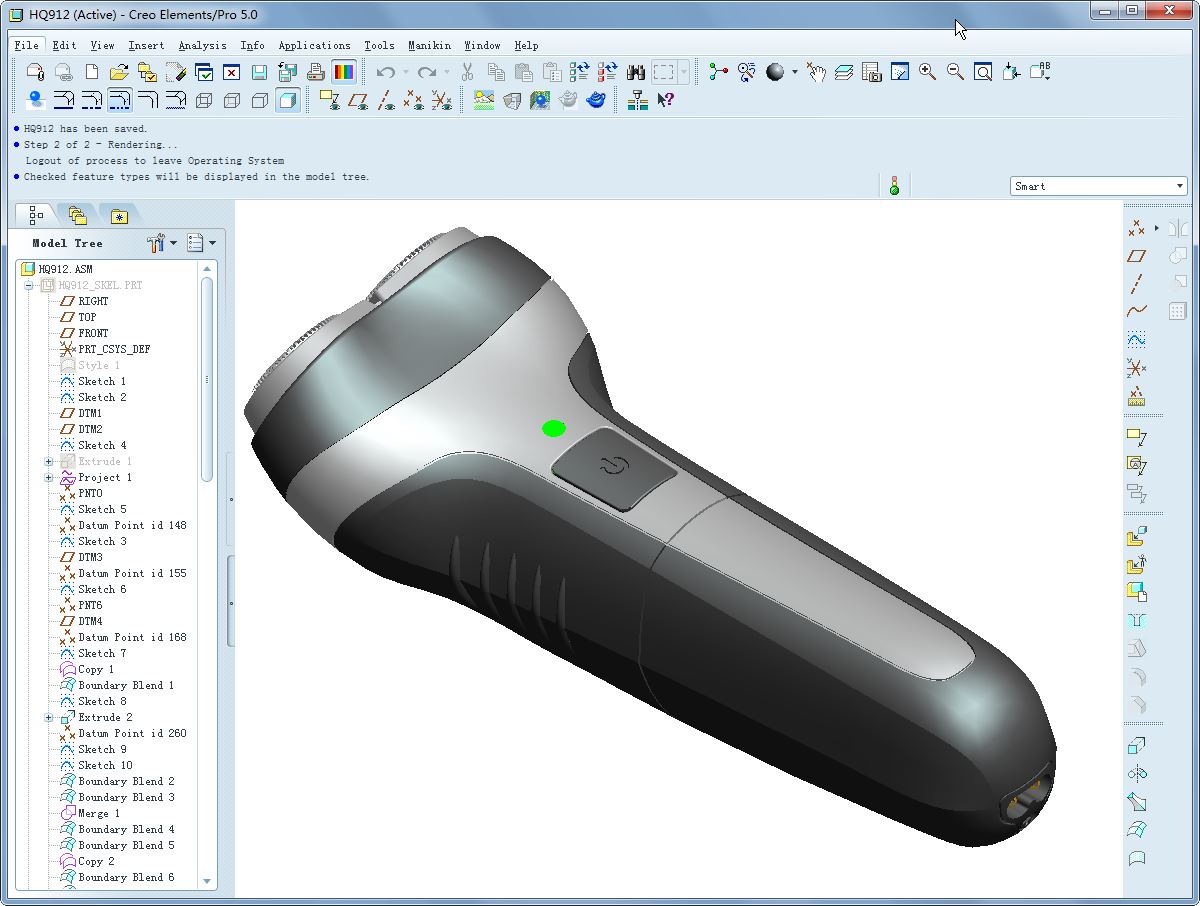Image resolution: width=1200 pixels, height=906 pixels.
Task: Click the Boundary Blend tool icon
Action: click(x=1136, y=830)
